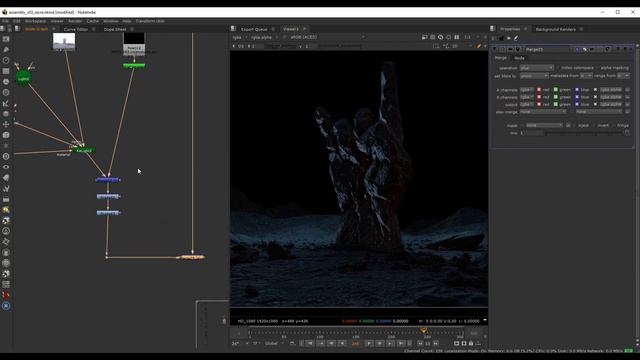Select the topmost blue node below ReLight2
Screen dimensions: 640x360
(108, 180)
